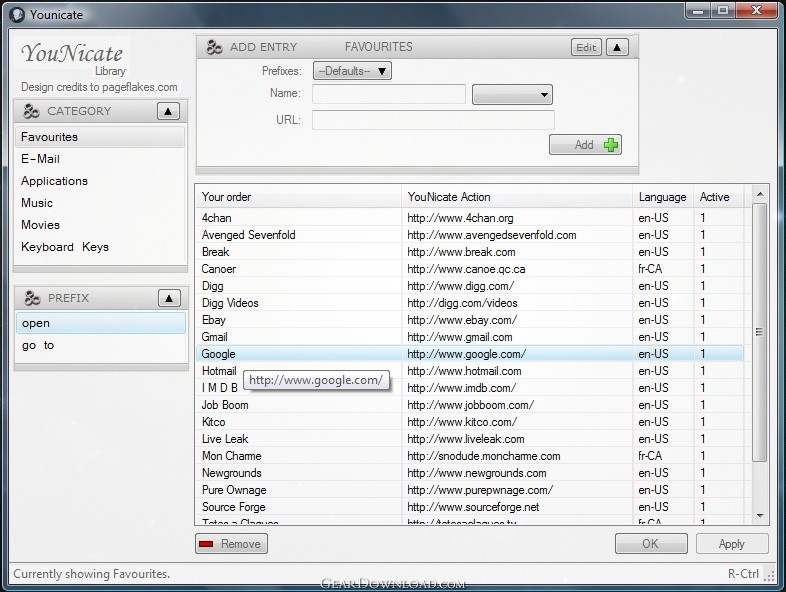Select the Job Boom entry
Viewport: 786px width, 592px height.
(x=470, y=405)
